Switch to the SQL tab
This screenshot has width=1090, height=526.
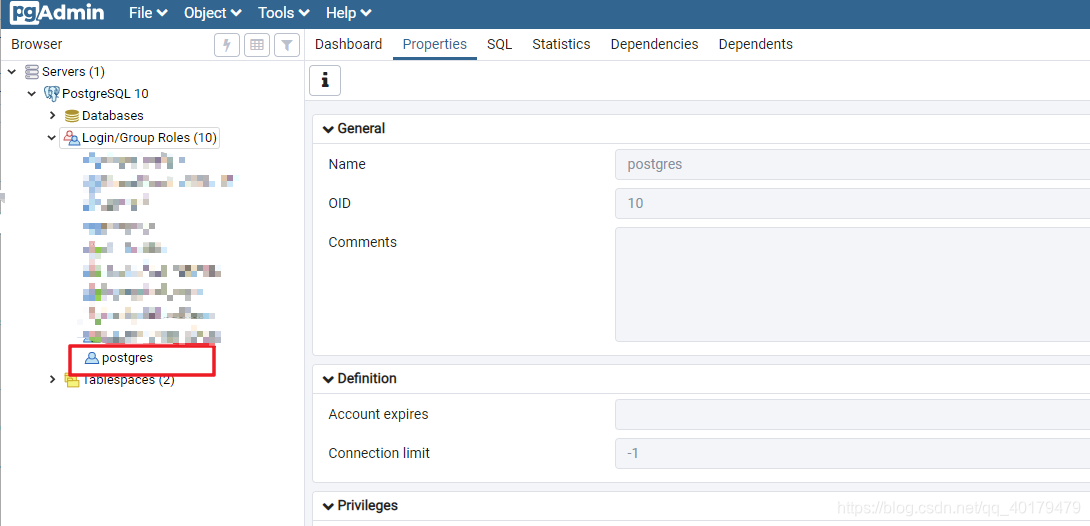pyautogui.click(x=499, y=44)
